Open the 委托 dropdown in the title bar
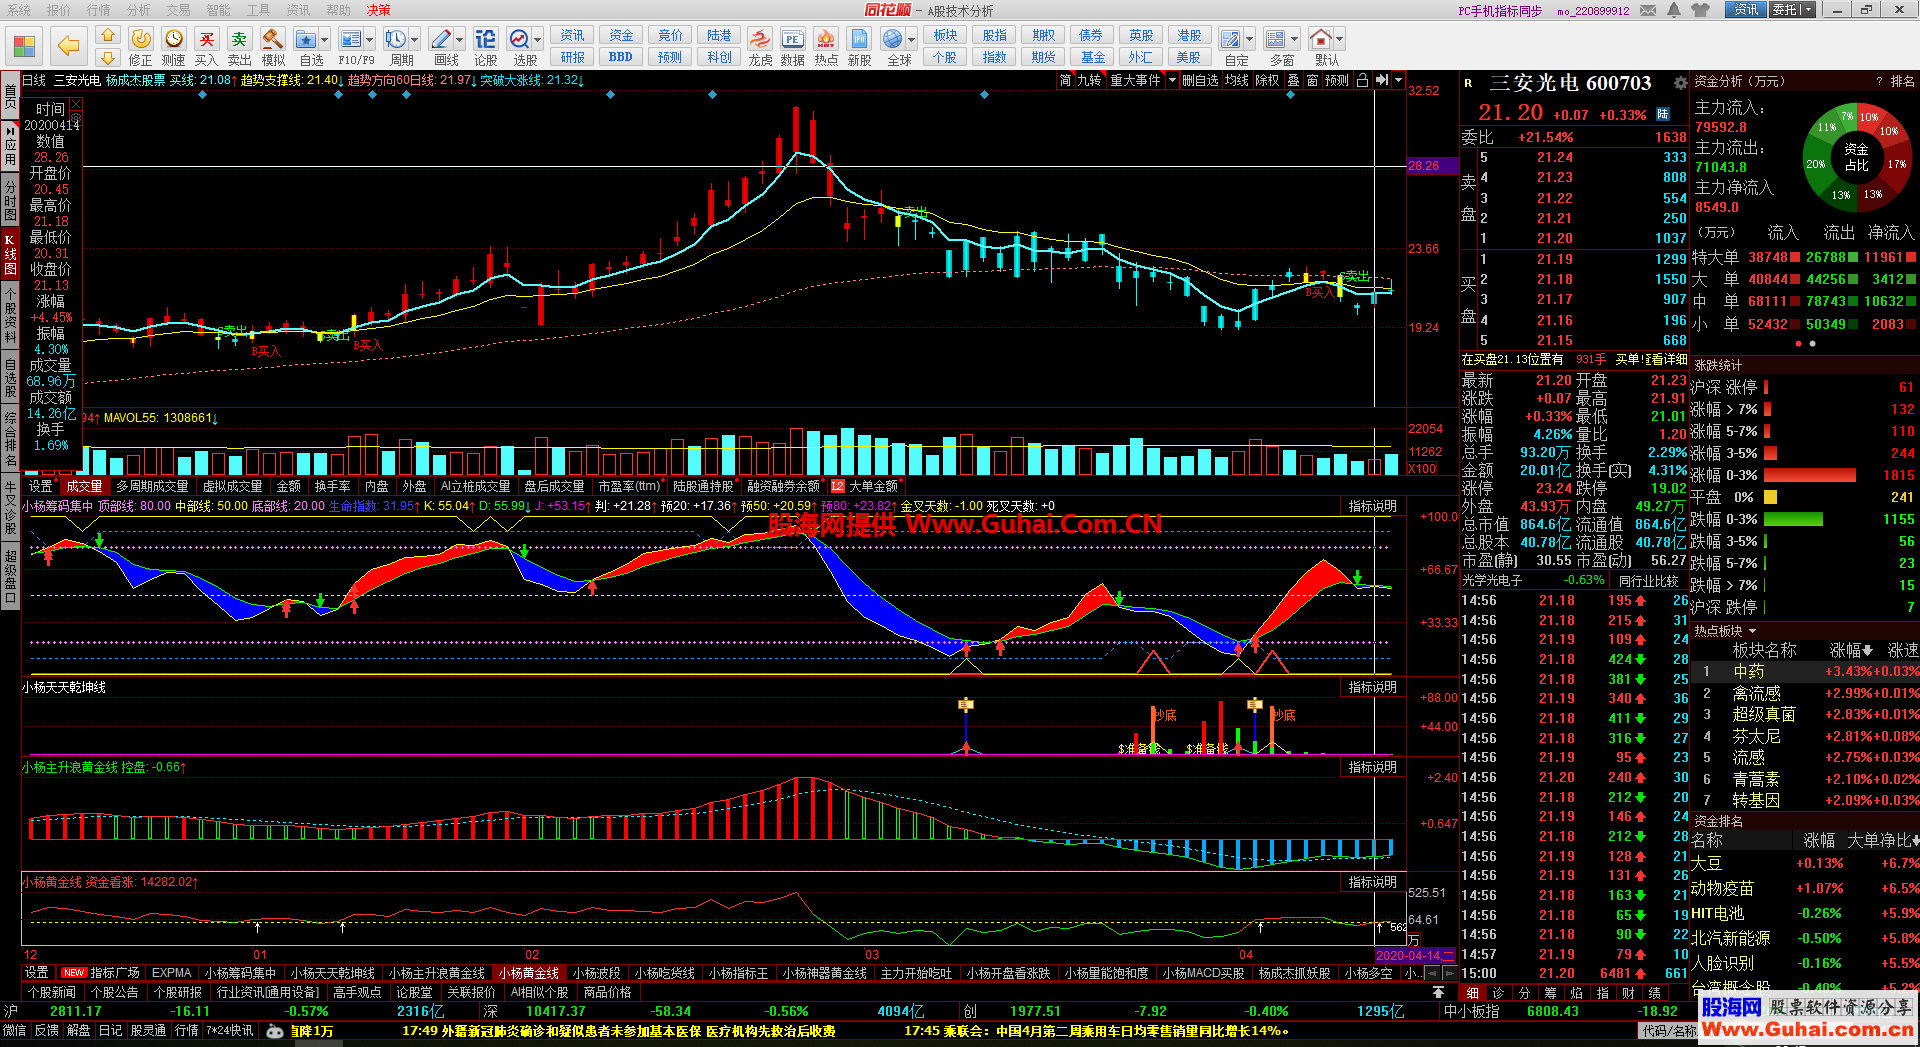 pos(1792,10)
